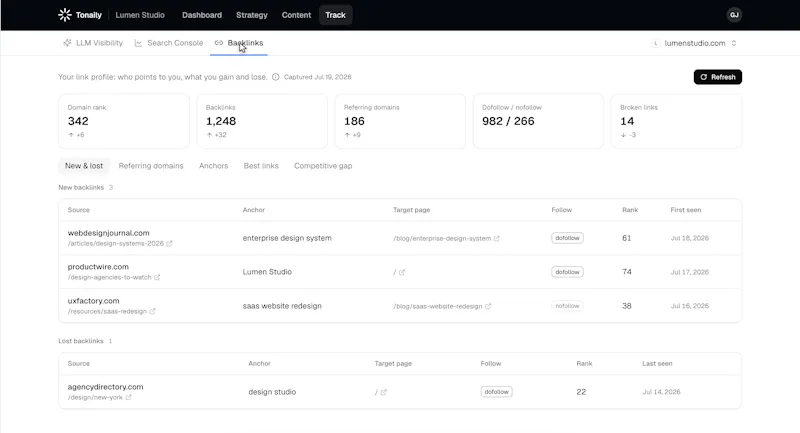Click the Backlinks chain link icon

tap(219, 43)
